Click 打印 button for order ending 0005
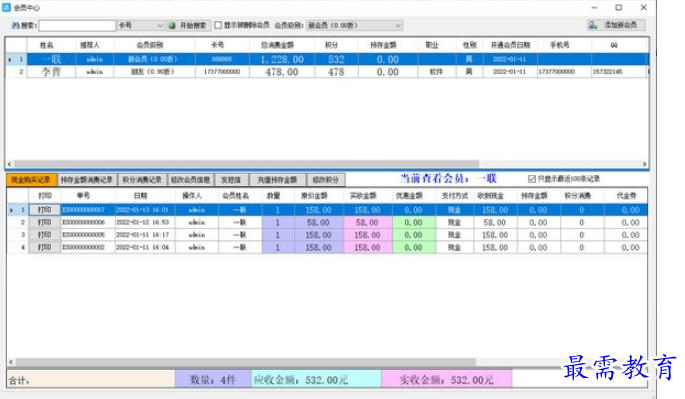The image size is (685, 399). [x=45, y=235]
